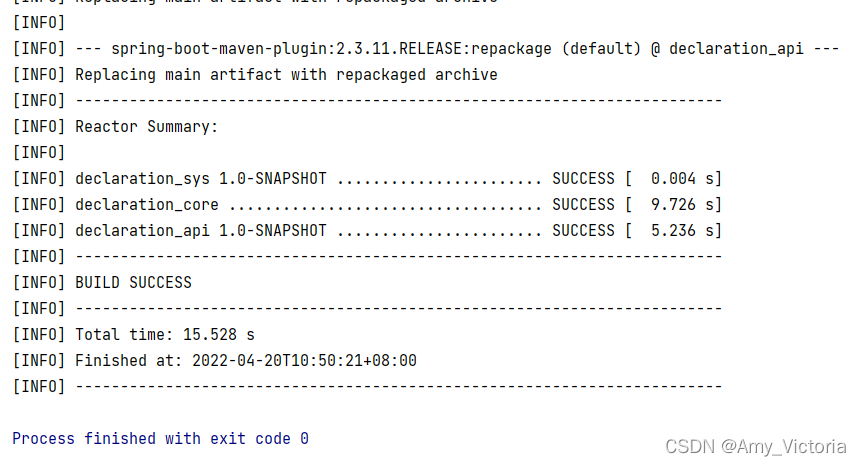Click the declaration_sys 1.0-SNAPSHOT entry
Viewport: 861px width, 466px height.
pos(201,179)
